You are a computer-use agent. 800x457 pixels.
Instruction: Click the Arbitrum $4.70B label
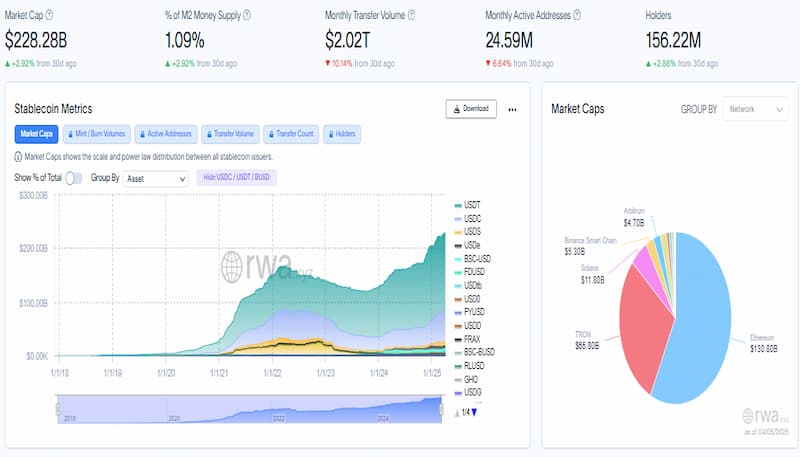[x=634, y=217]
